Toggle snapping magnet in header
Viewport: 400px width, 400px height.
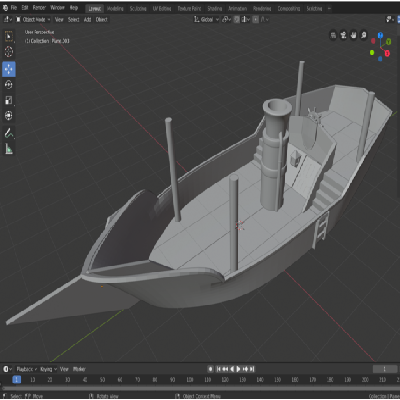click(x=237, y=20)
